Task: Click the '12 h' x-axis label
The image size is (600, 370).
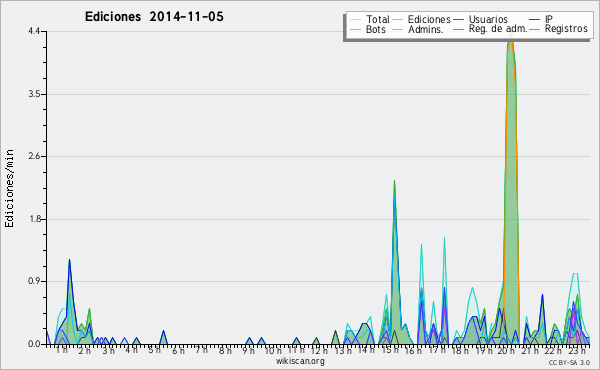Action: [318, 350]
